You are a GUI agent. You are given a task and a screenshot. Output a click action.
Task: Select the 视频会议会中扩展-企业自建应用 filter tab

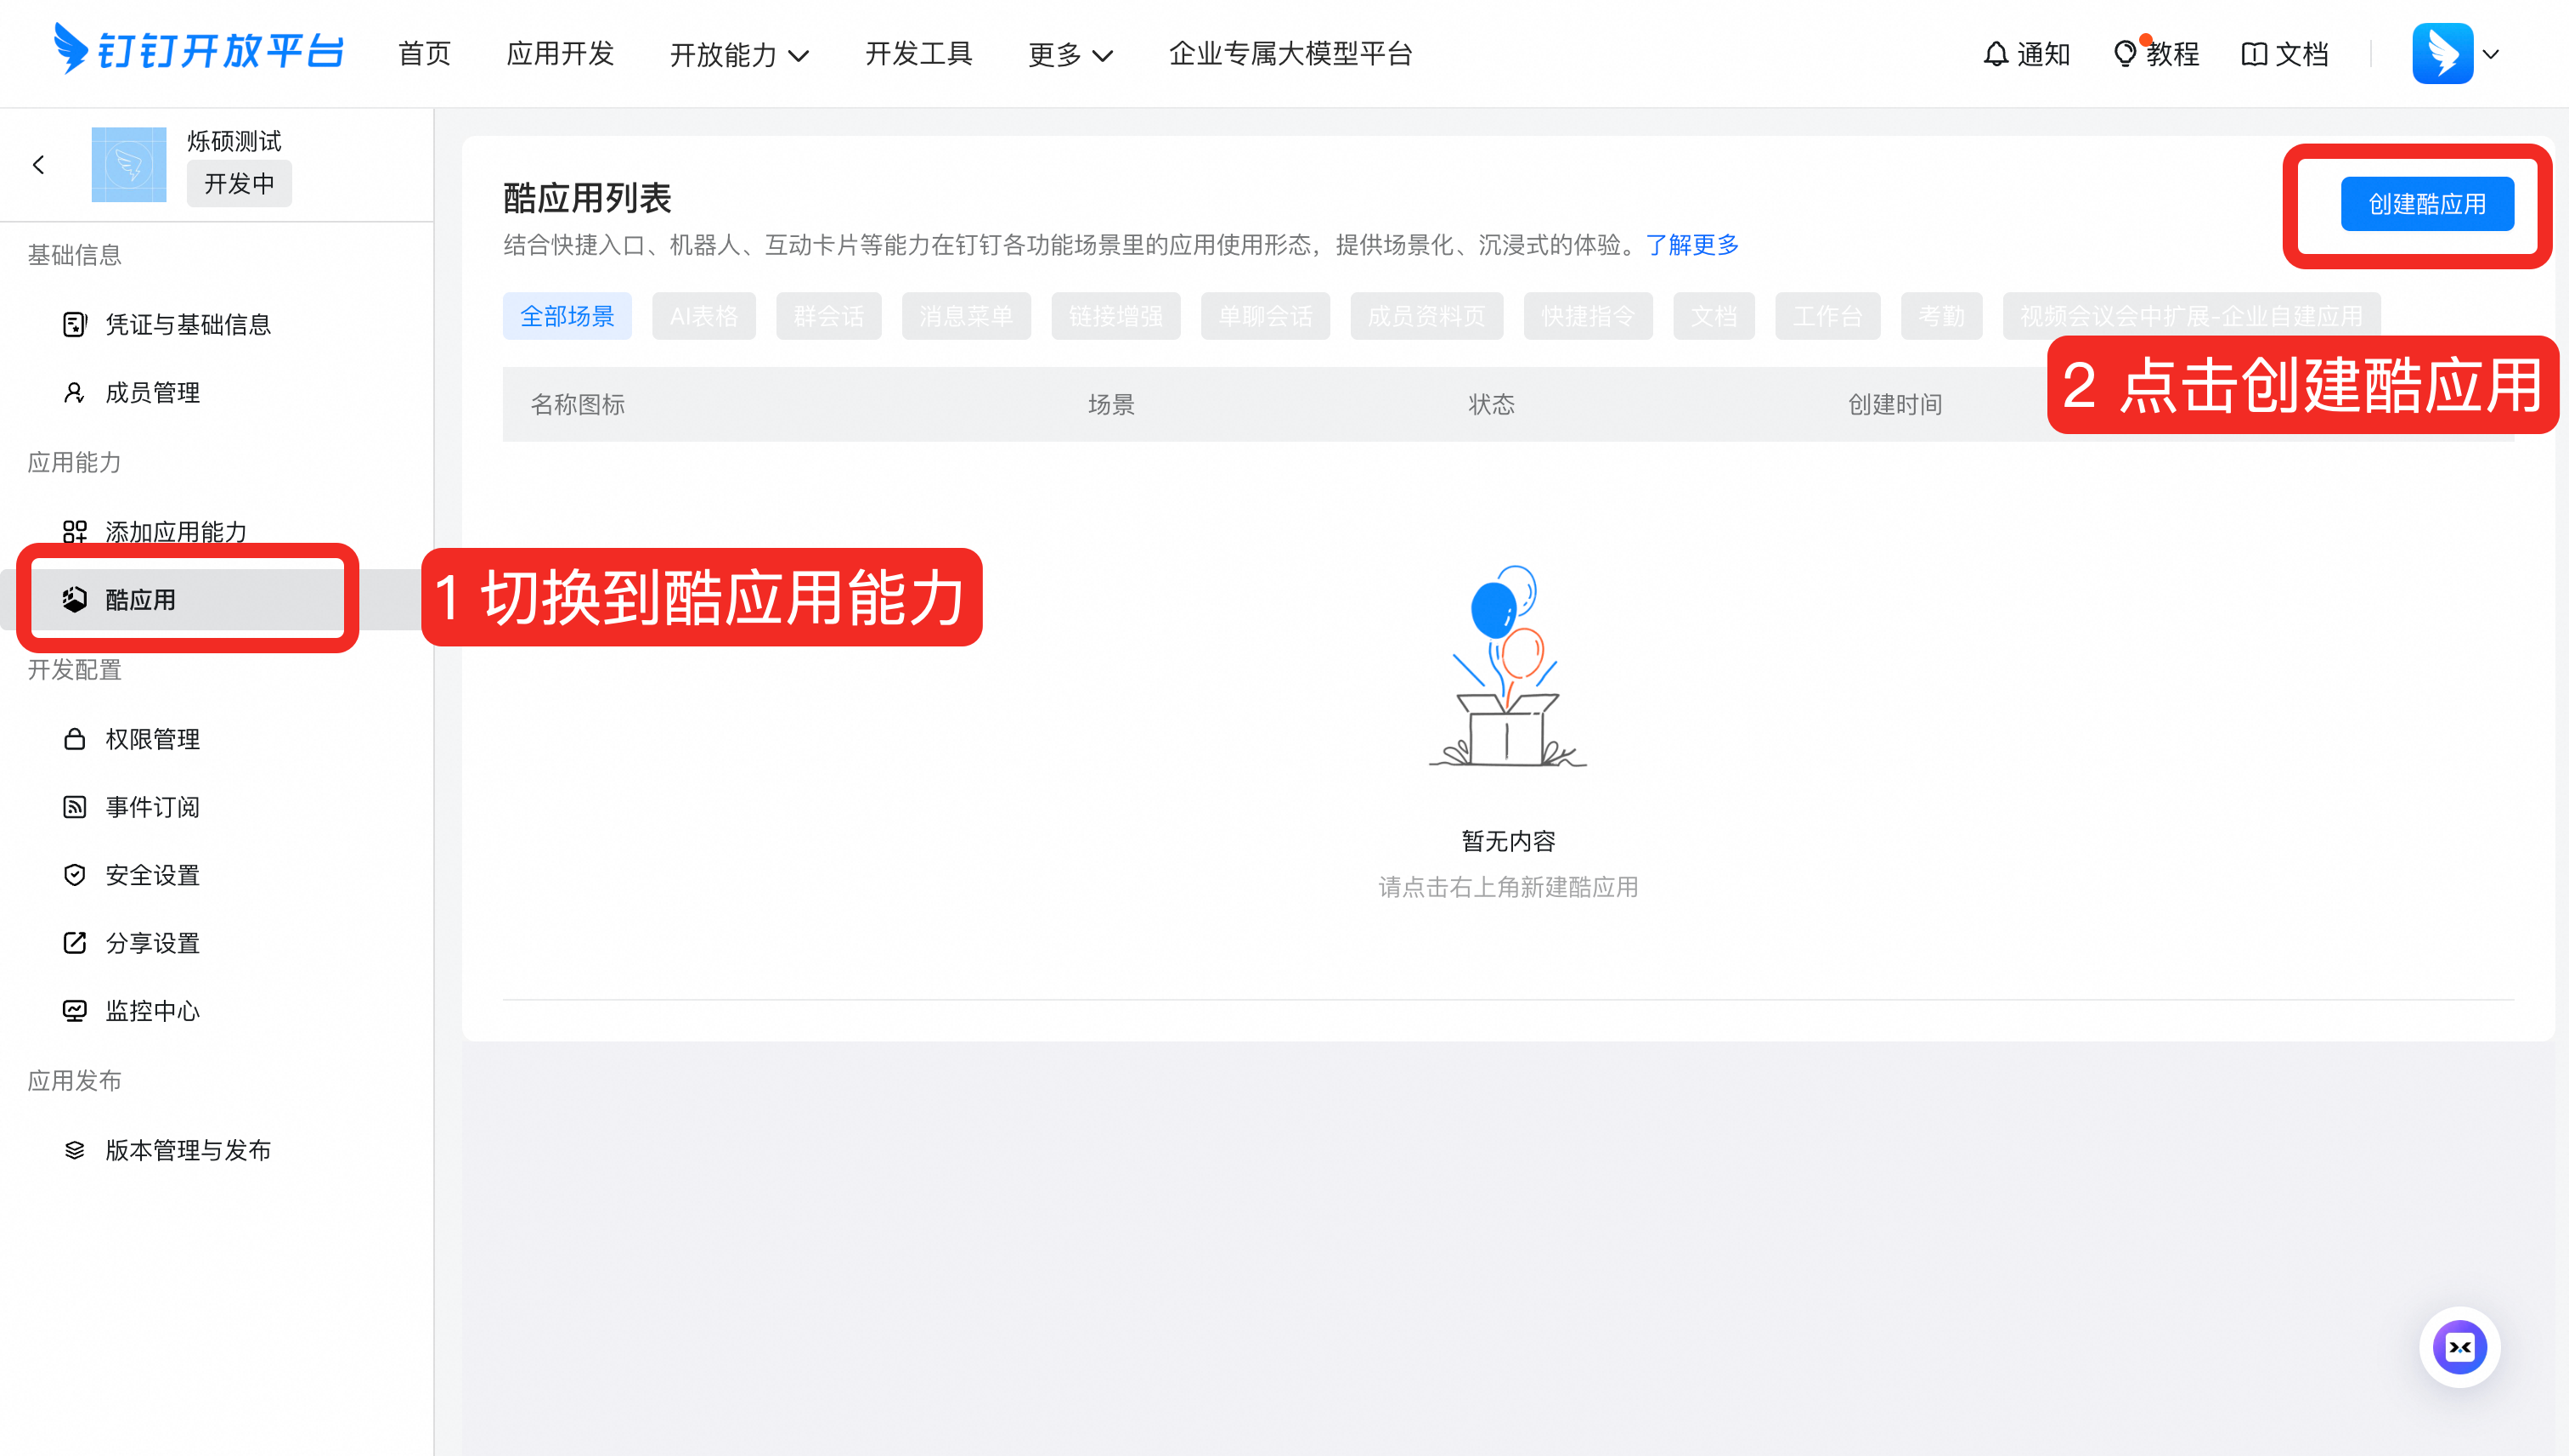pyautogui.click(x=2191, y=316)
